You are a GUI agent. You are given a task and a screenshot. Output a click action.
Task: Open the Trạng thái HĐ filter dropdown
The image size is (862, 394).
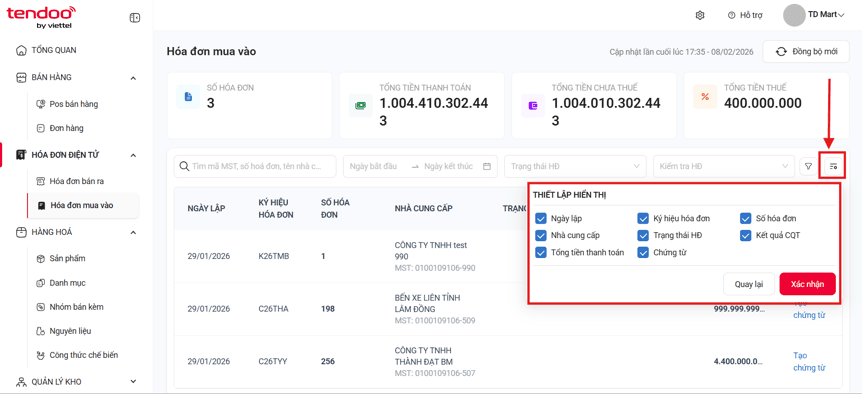[x=575, y=166]
